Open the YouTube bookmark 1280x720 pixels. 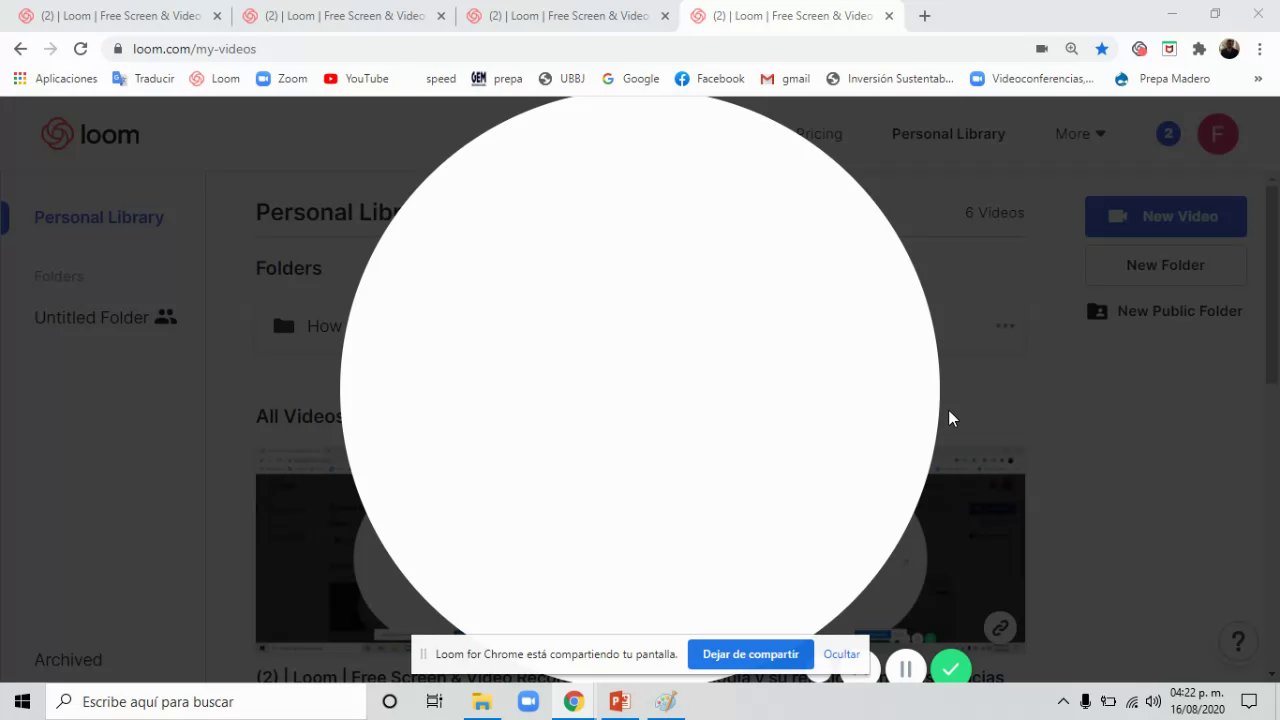point(356,79)
